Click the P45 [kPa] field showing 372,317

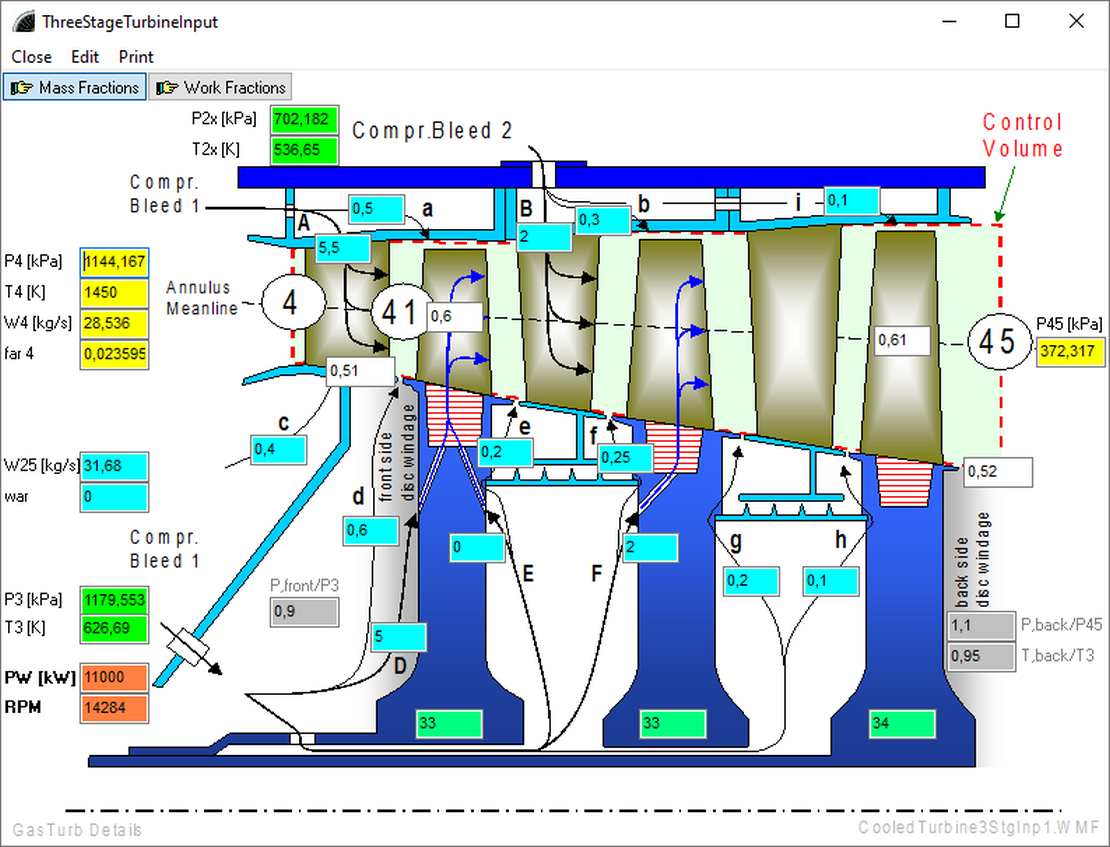click(x=1070, y=352)
